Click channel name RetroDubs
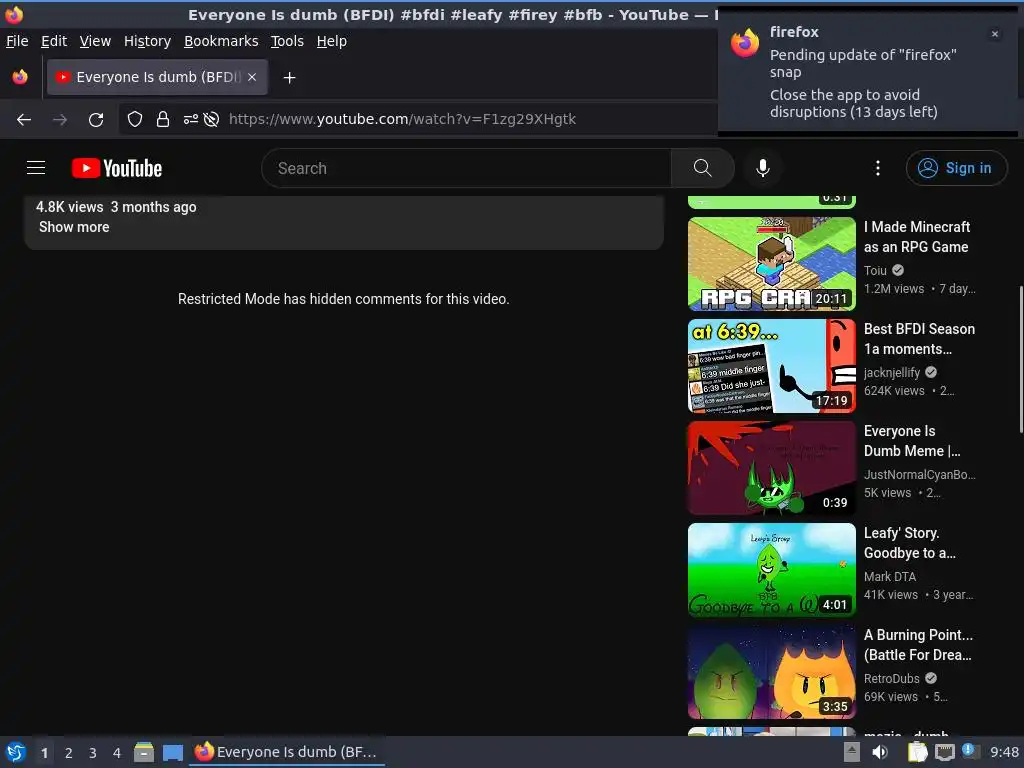 [891, 679]
